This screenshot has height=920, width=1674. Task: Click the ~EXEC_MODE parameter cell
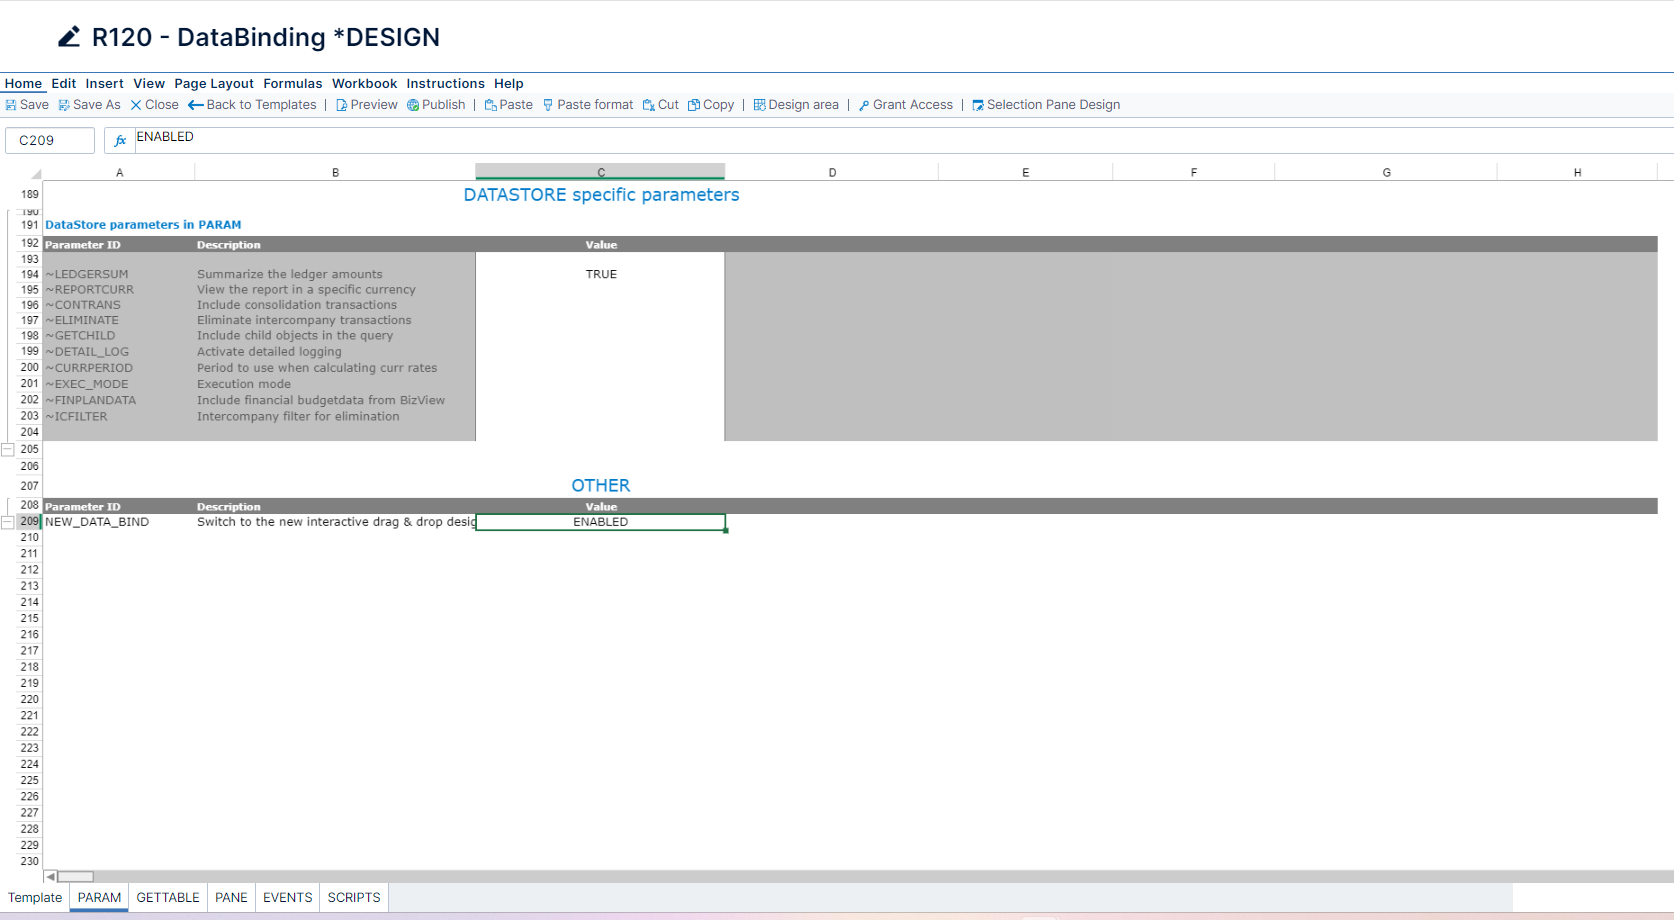pos(119,384)
